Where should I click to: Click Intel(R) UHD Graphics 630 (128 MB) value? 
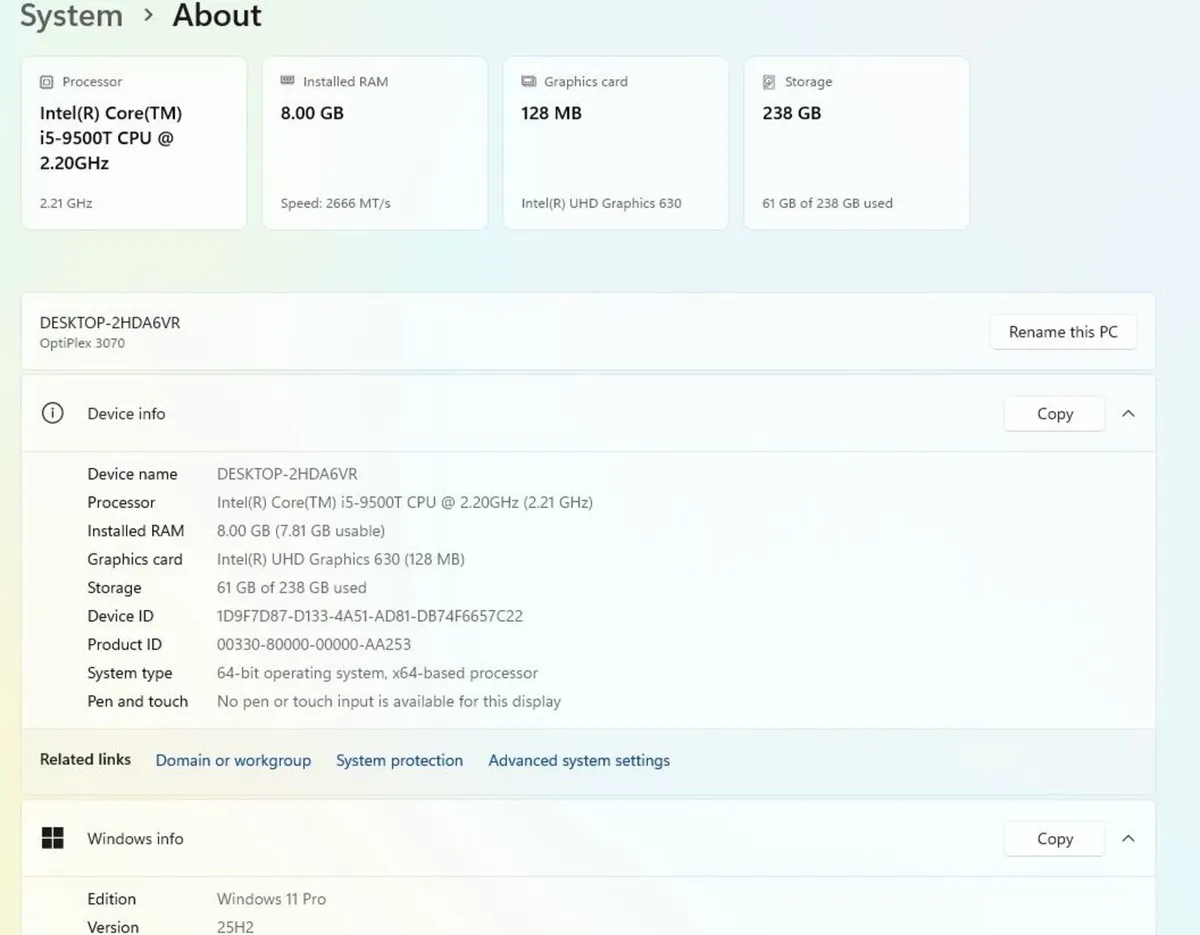coord(341,559)
